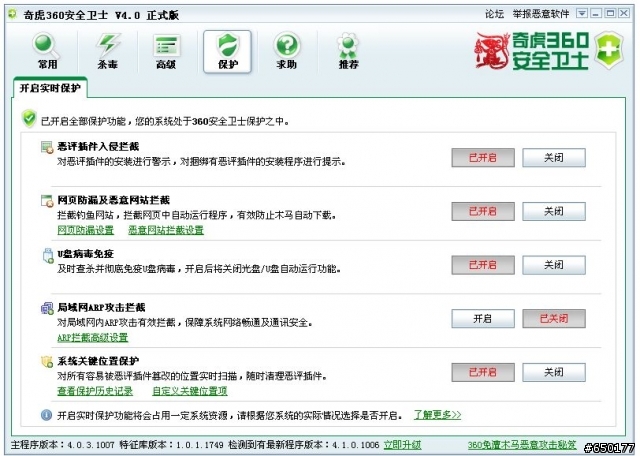Open the 杀毒 lightning toolbar icon
The image size is (640, 456).
click(x=107, y=51)
